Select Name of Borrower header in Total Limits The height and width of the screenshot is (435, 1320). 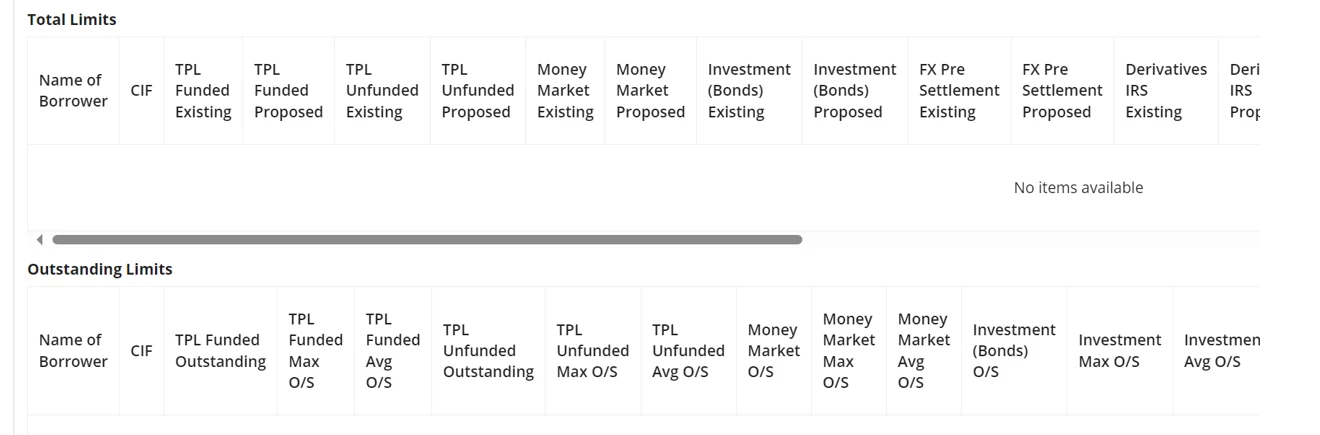coord(73,91)
